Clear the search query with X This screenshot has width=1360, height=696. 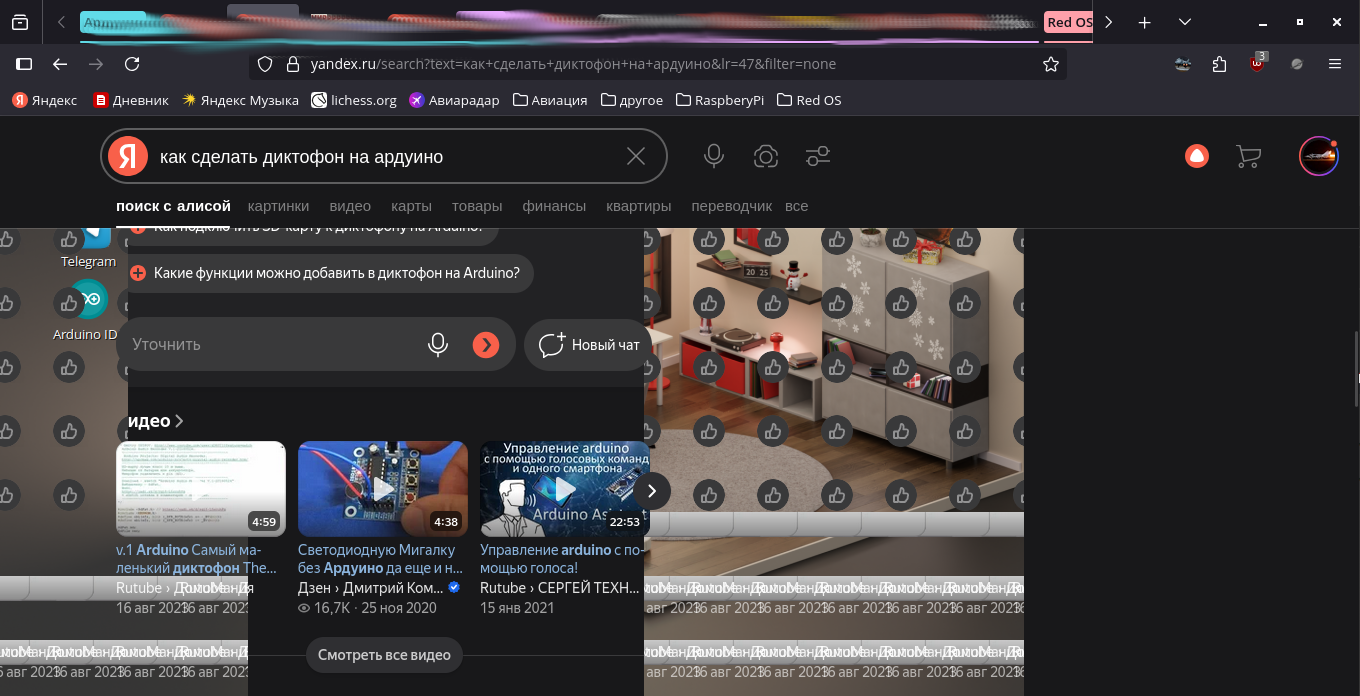click(636, 156)
